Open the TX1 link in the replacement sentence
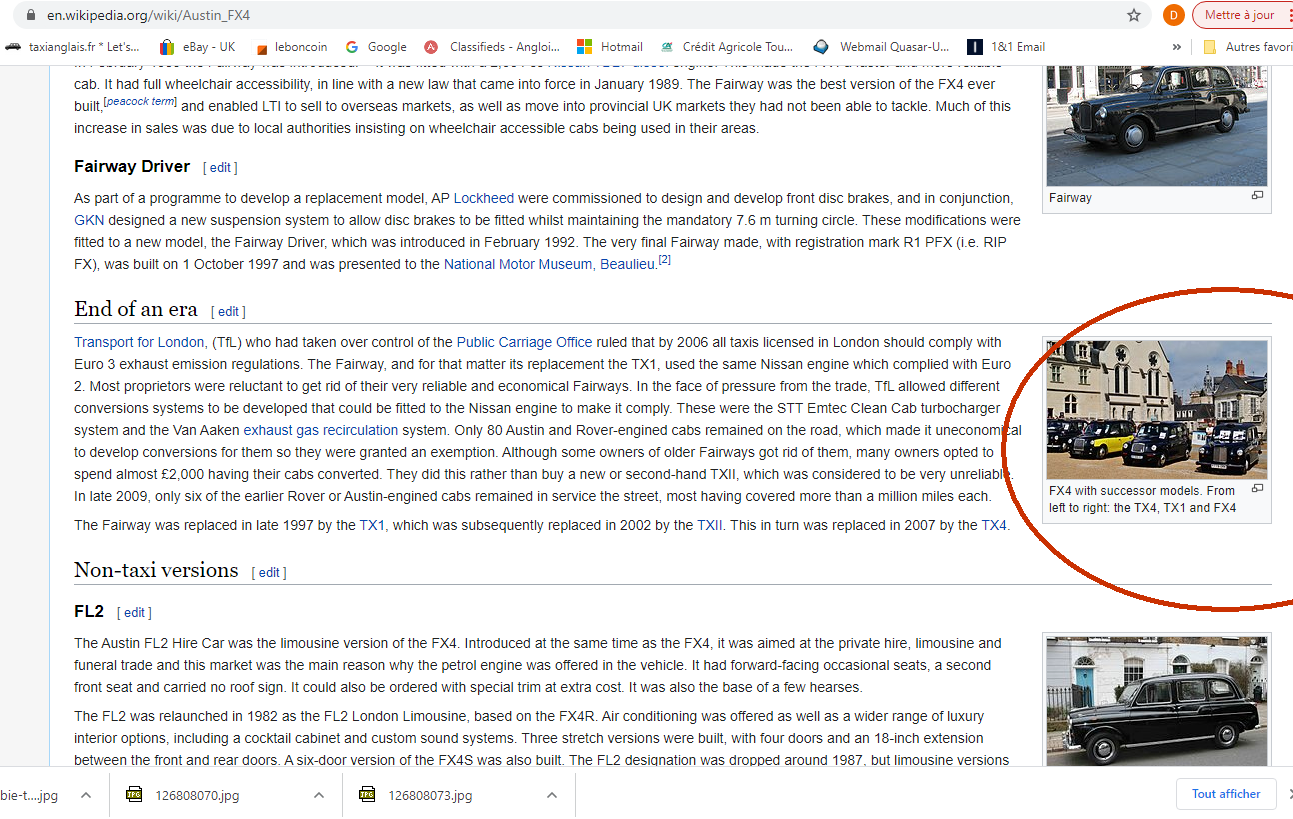Screen dimensions: 1293x819 click(x=372, y=525)
